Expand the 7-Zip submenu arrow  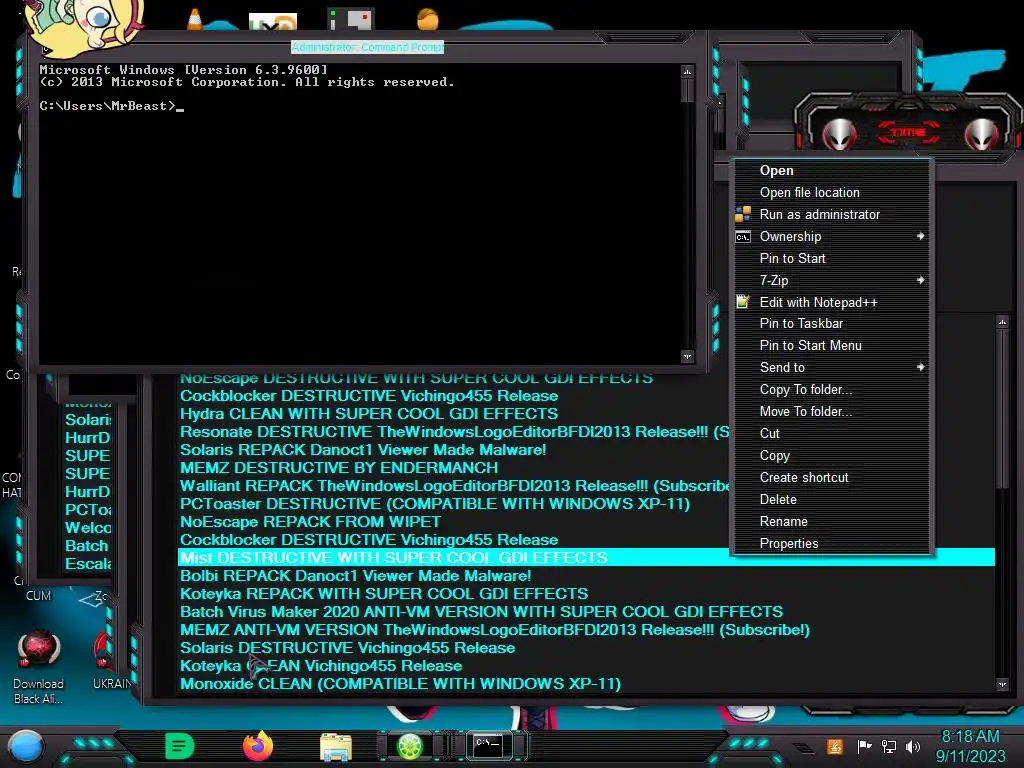click(920, 280)
